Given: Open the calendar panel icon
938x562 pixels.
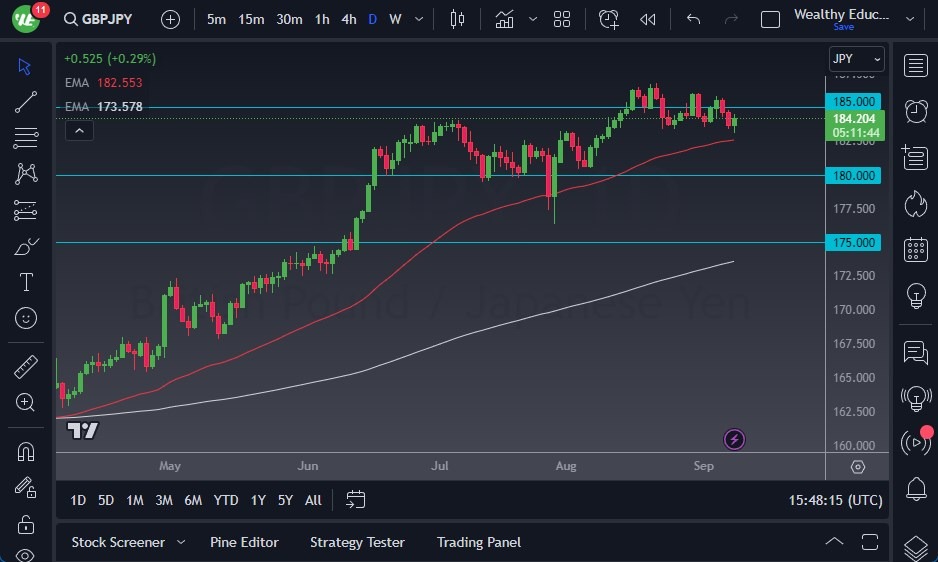Looking at the screenshot, I should point(915,249).
